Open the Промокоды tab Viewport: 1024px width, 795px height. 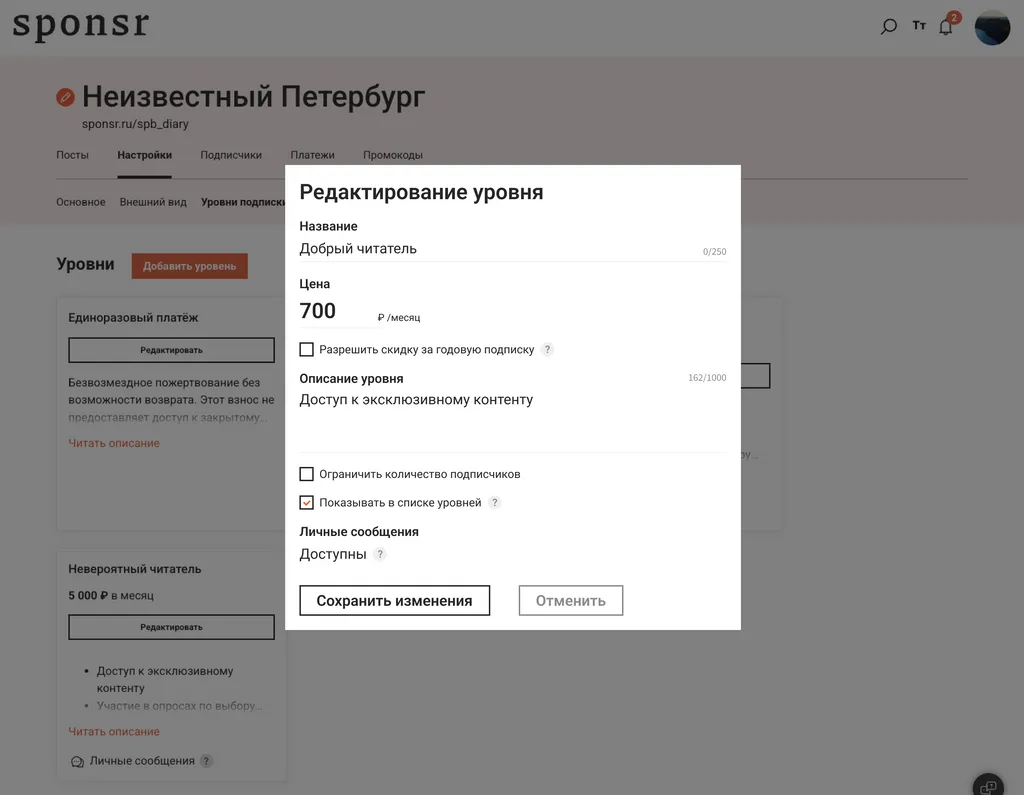click(392, 155)
